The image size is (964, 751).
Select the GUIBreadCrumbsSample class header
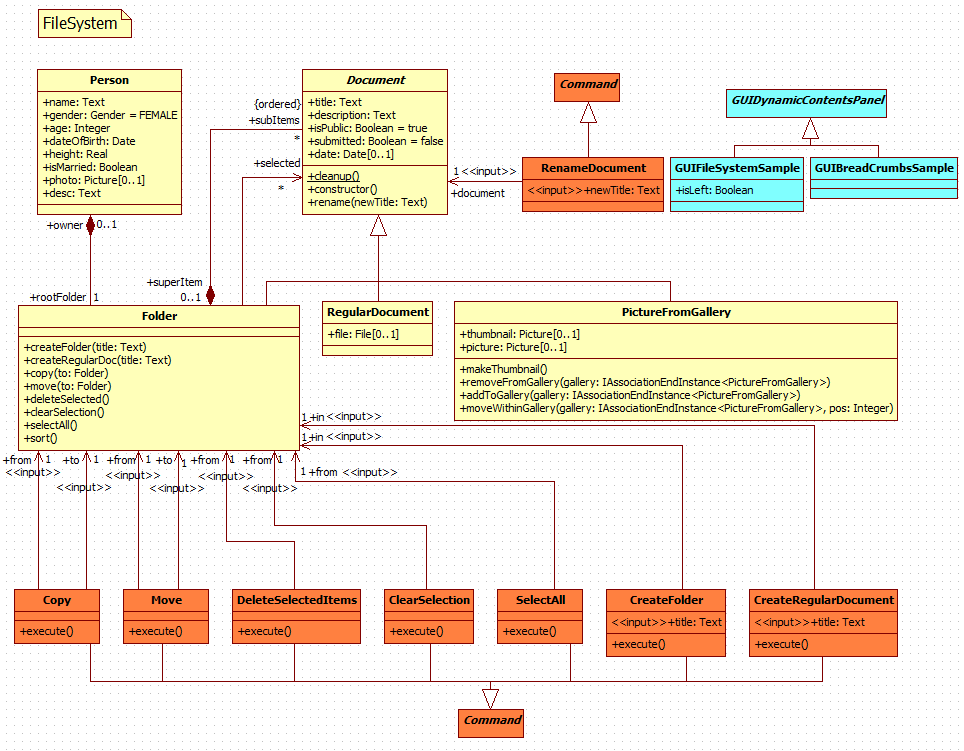tap(883, 168)
